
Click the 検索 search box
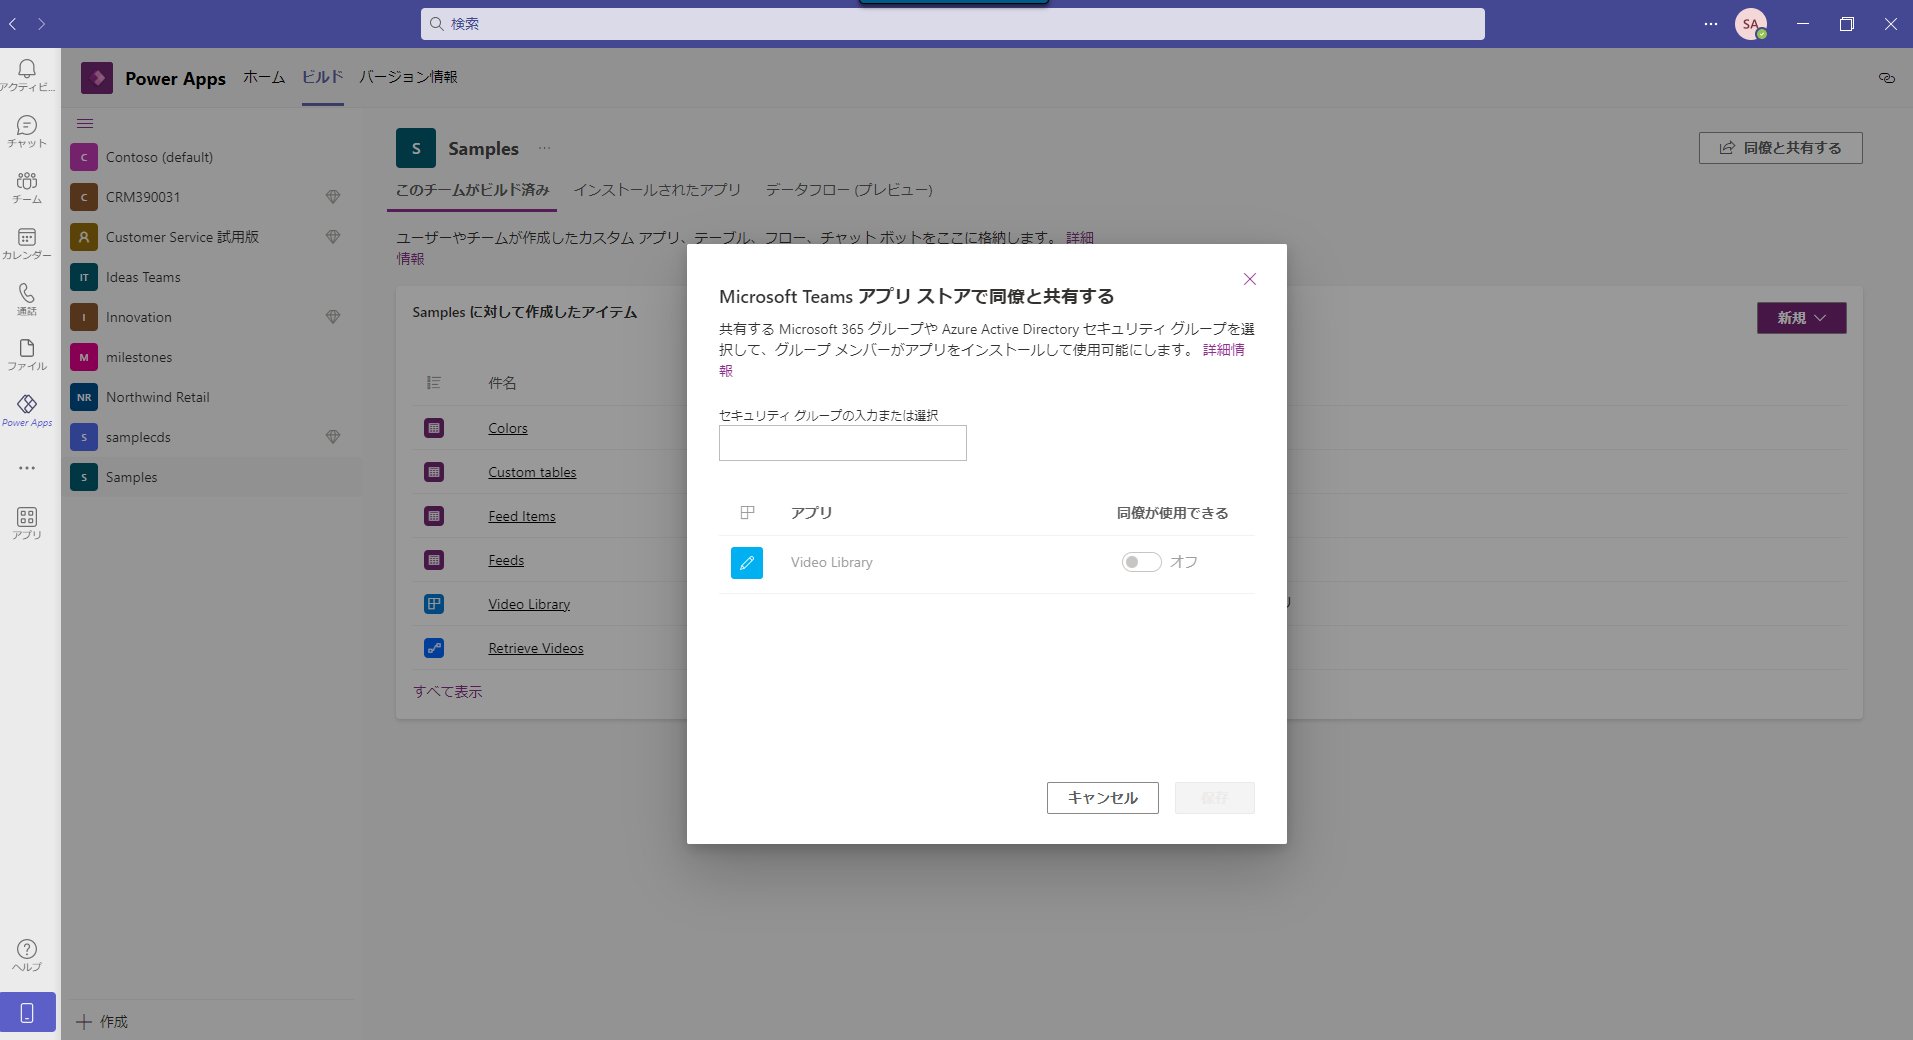coord(952,24)
